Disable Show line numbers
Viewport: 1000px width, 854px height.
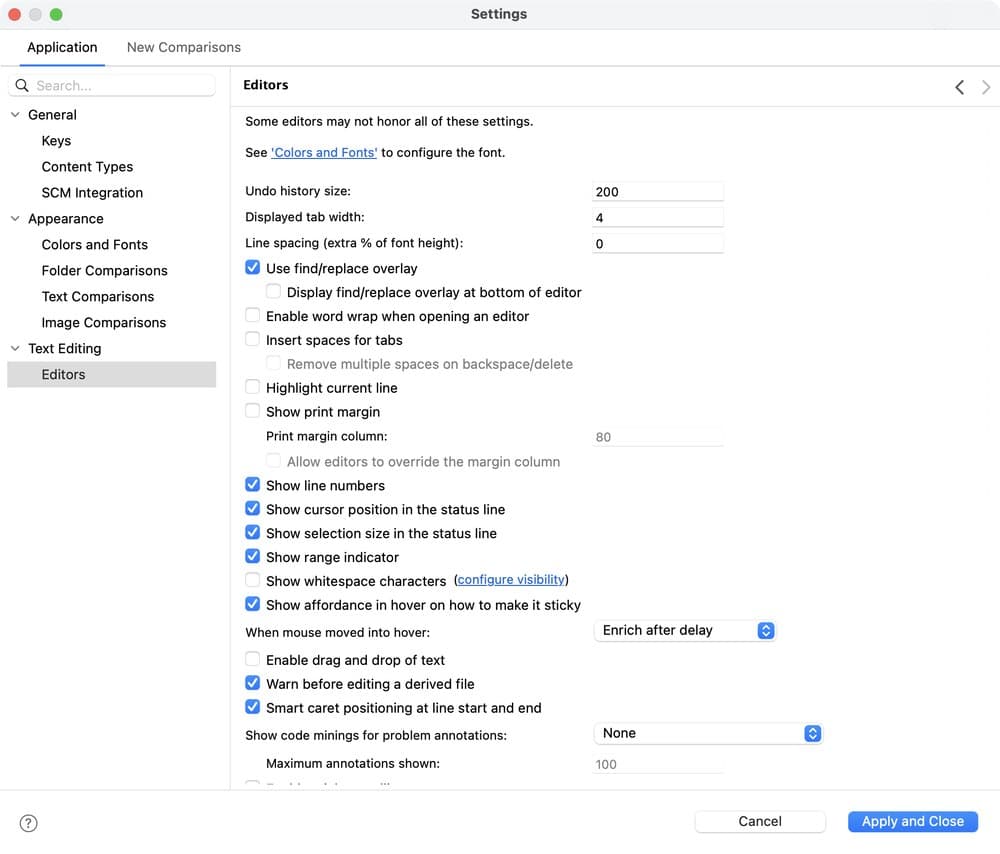click(x=253, y=485)
